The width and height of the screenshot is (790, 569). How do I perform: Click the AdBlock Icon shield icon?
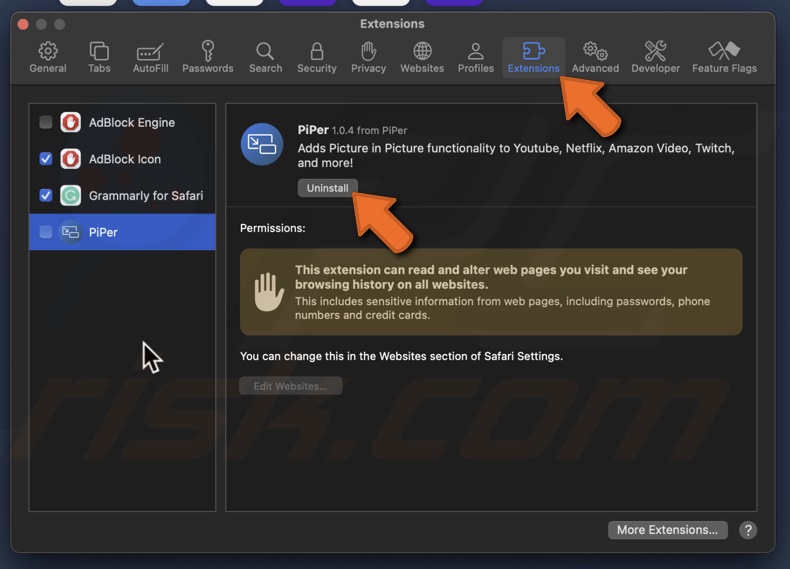pyautogui.click(x=71, y=159)
